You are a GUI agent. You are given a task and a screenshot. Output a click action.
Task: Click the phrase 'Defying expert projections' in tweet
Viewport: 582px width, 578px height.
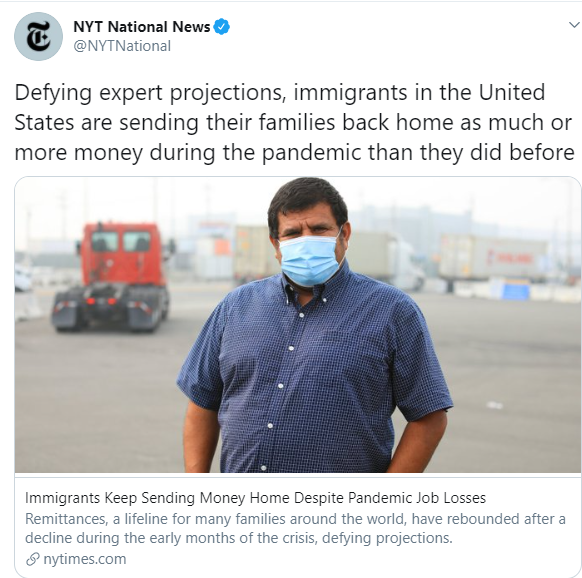[150, 93]
